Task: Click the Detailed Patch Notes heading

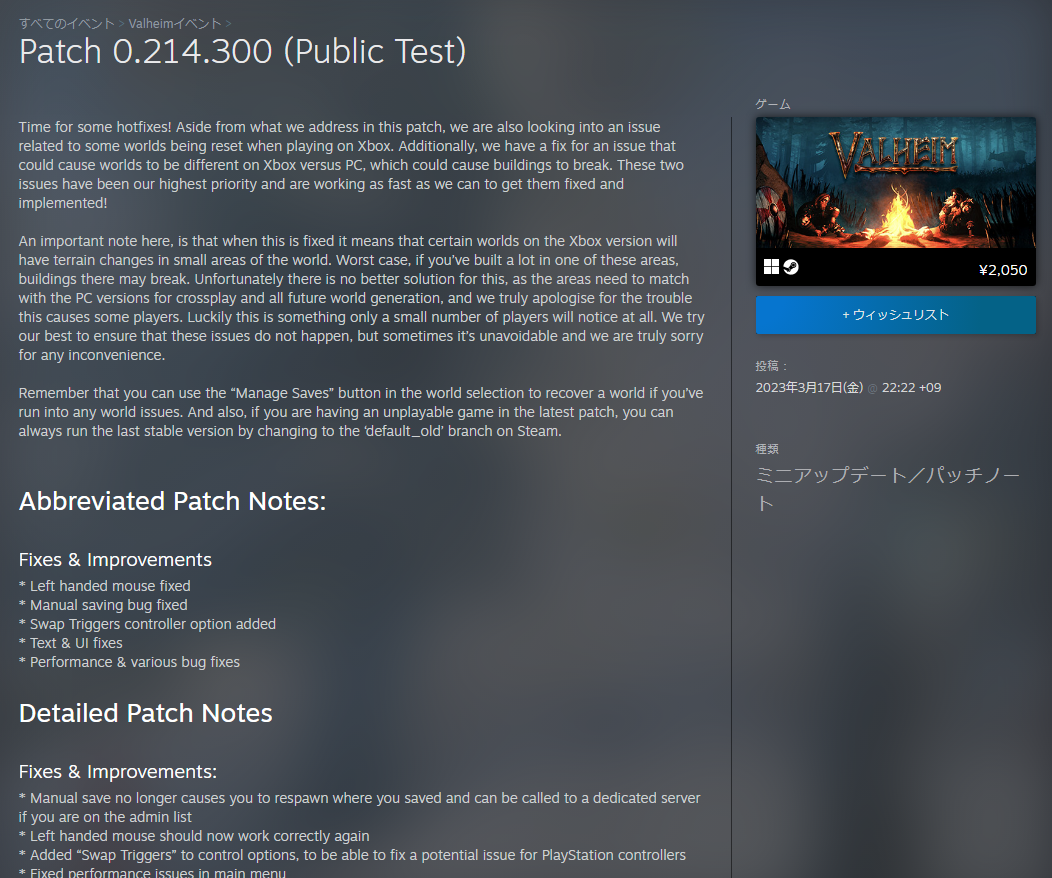Action: [146, 713]
